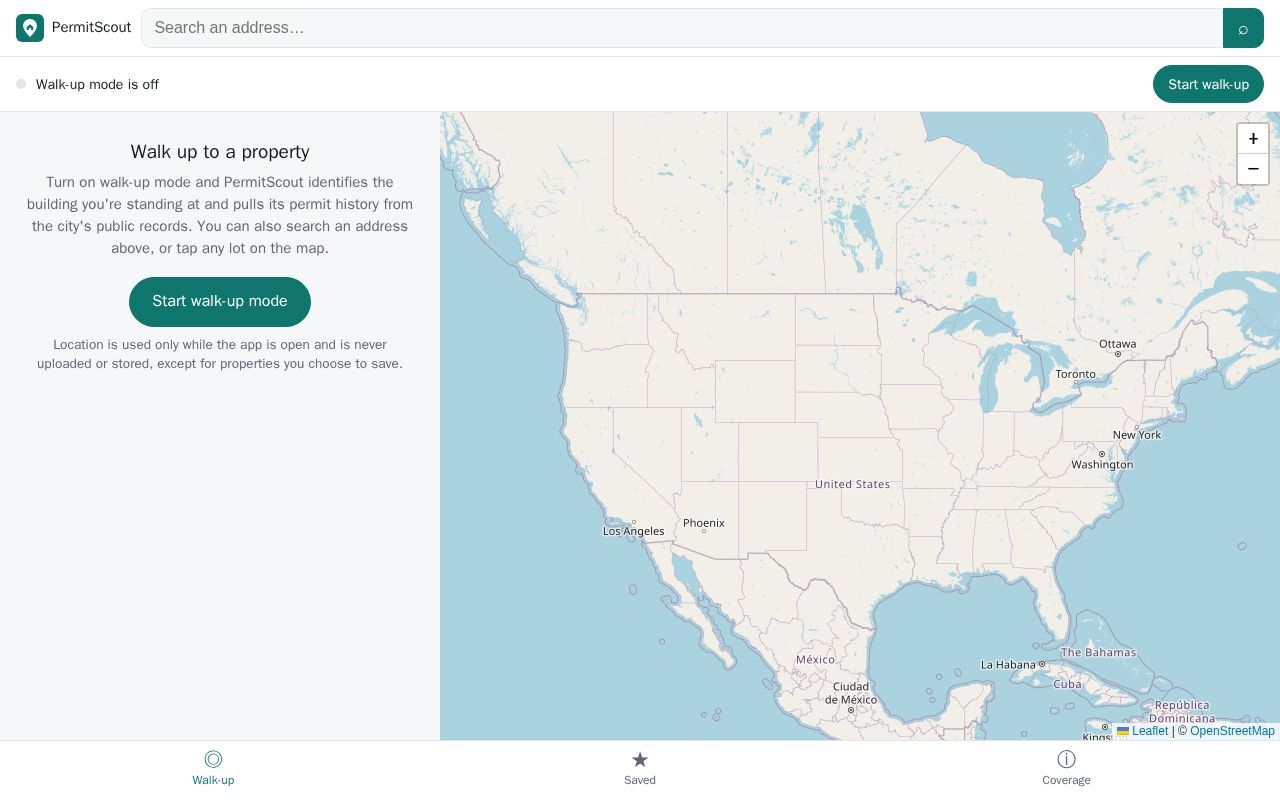The image size is (1280, 800).
Task: Zoom in on the map
Action: tap(1253, 139)
